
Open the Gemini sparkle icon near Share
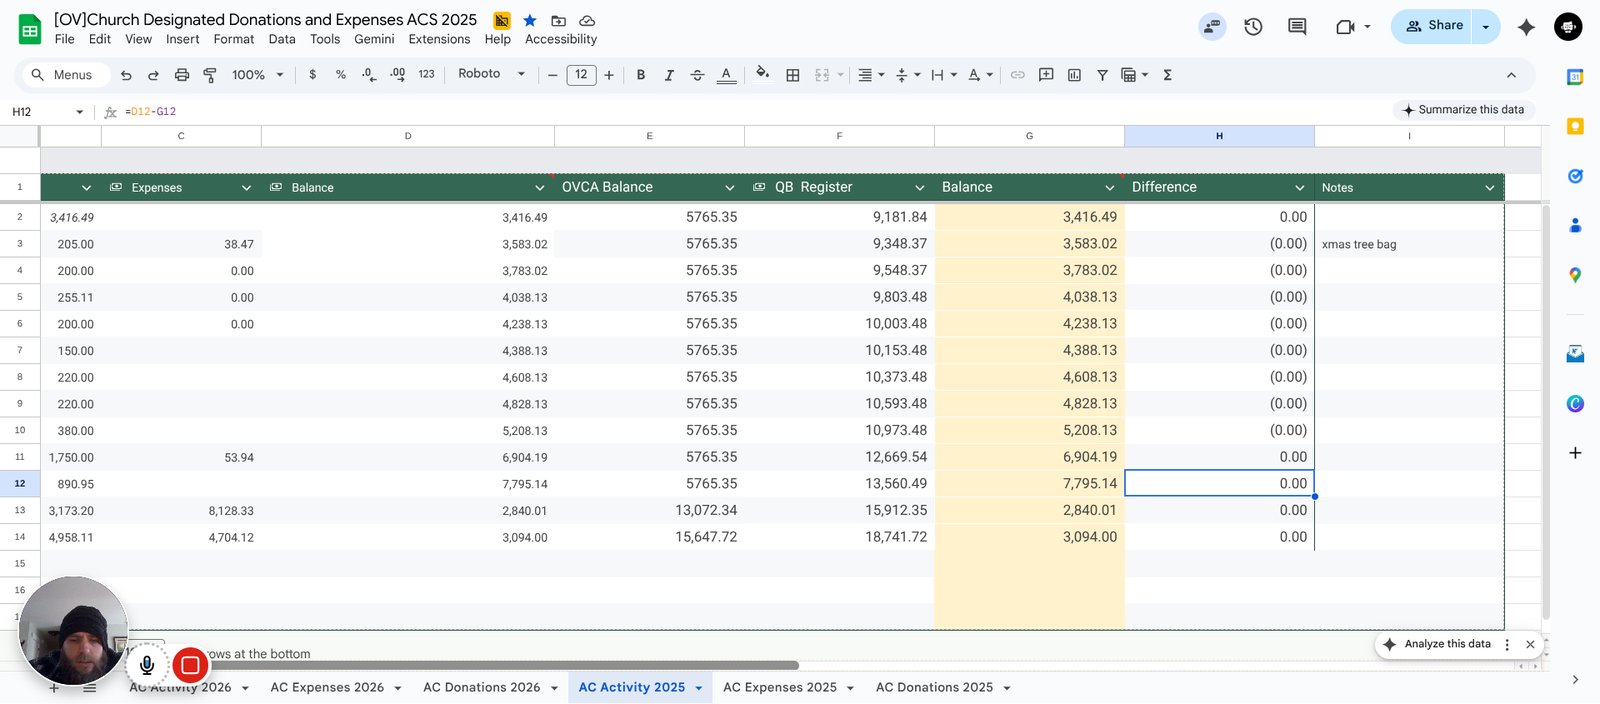1526,27
